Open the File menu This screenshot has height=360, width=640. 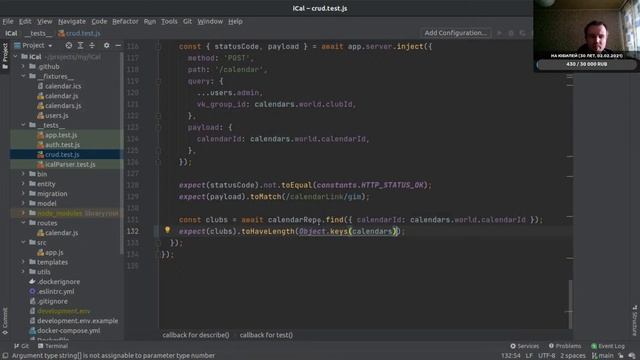8,21
